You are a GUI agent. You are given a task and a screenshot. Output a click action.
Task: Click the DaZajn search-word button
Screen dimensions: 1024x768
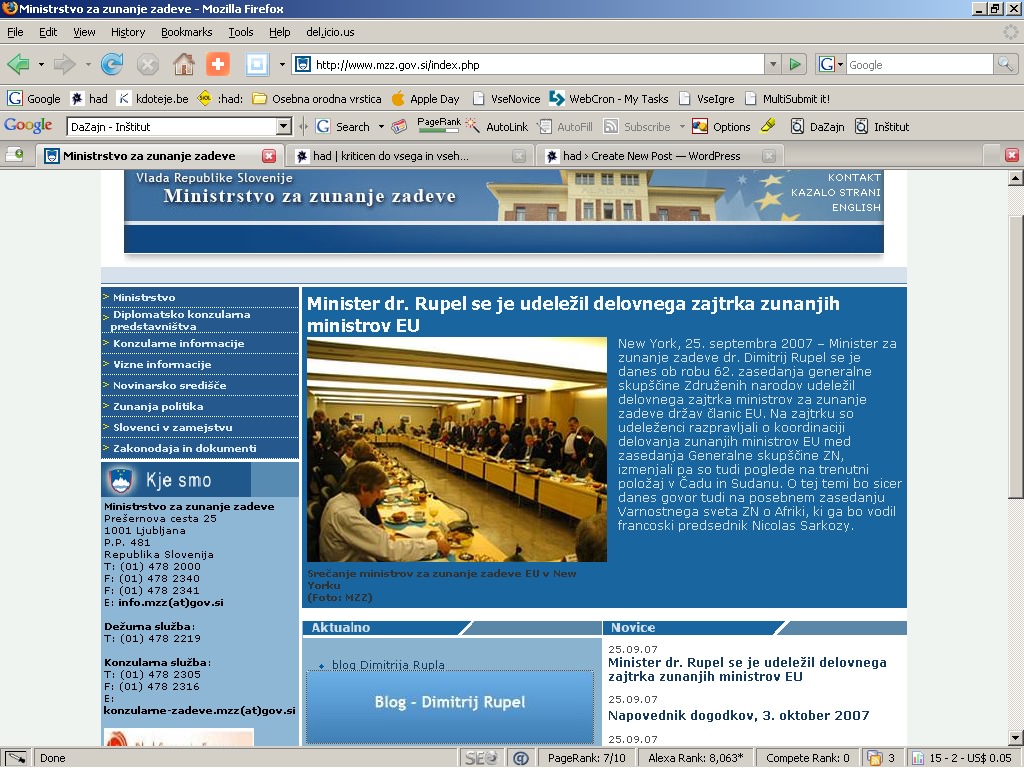pos(818,127)
